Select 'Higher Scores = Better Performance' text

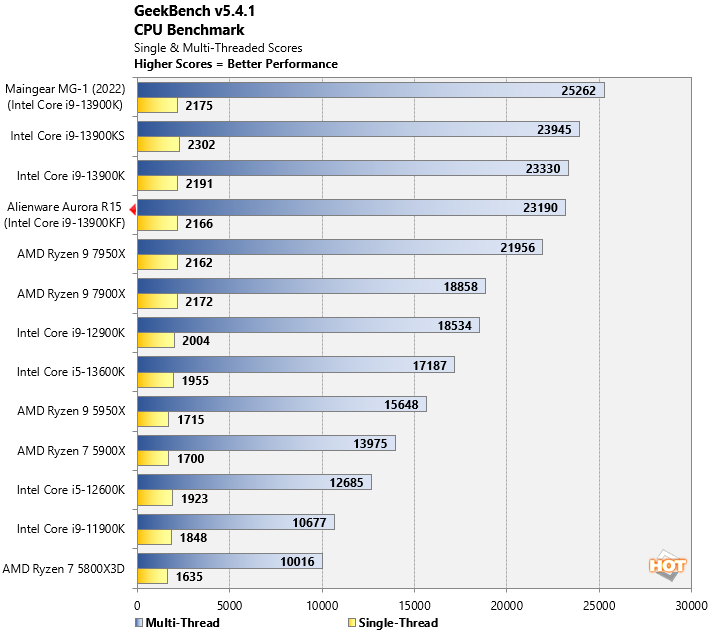click(x=236, y=64)
